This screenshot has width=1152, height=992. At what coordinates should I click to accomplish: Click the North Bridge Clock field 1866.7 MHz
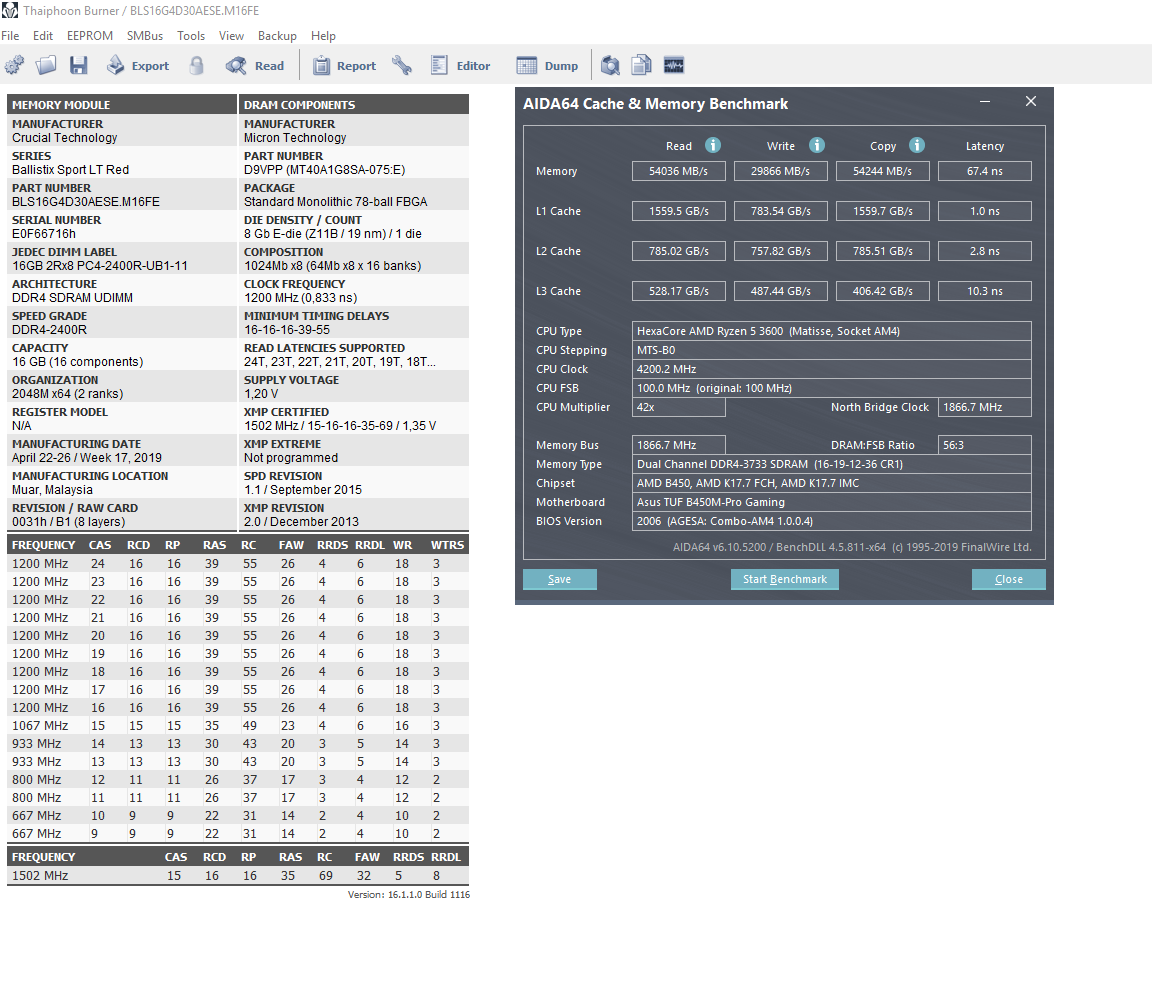coord(984,407)
